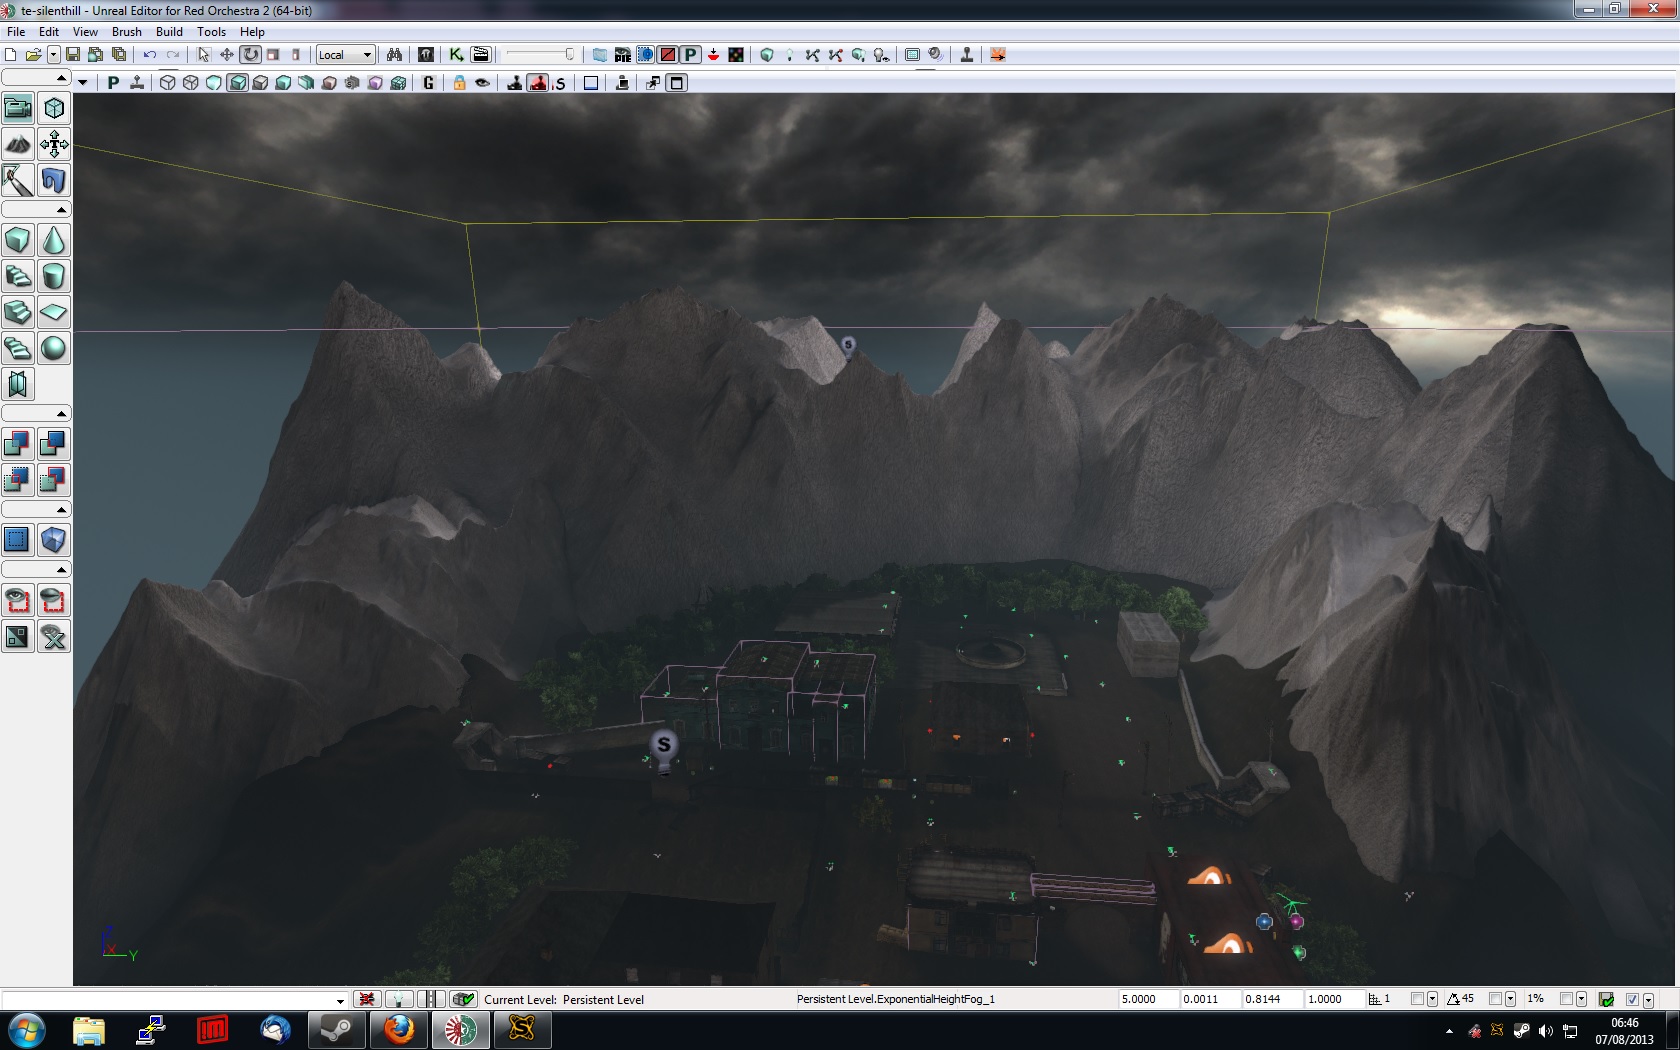
Task: Activate the Geometry mode cube tool
Action: click(54, 108)
